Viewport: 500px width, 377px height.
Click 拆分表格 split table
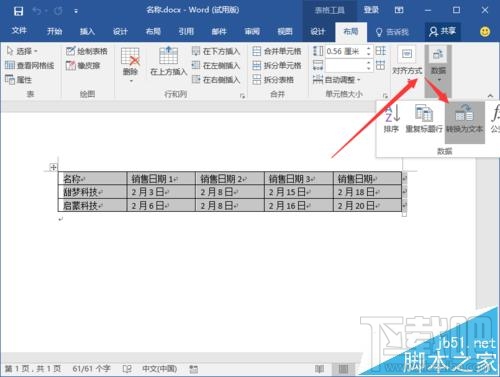[273, 80]
